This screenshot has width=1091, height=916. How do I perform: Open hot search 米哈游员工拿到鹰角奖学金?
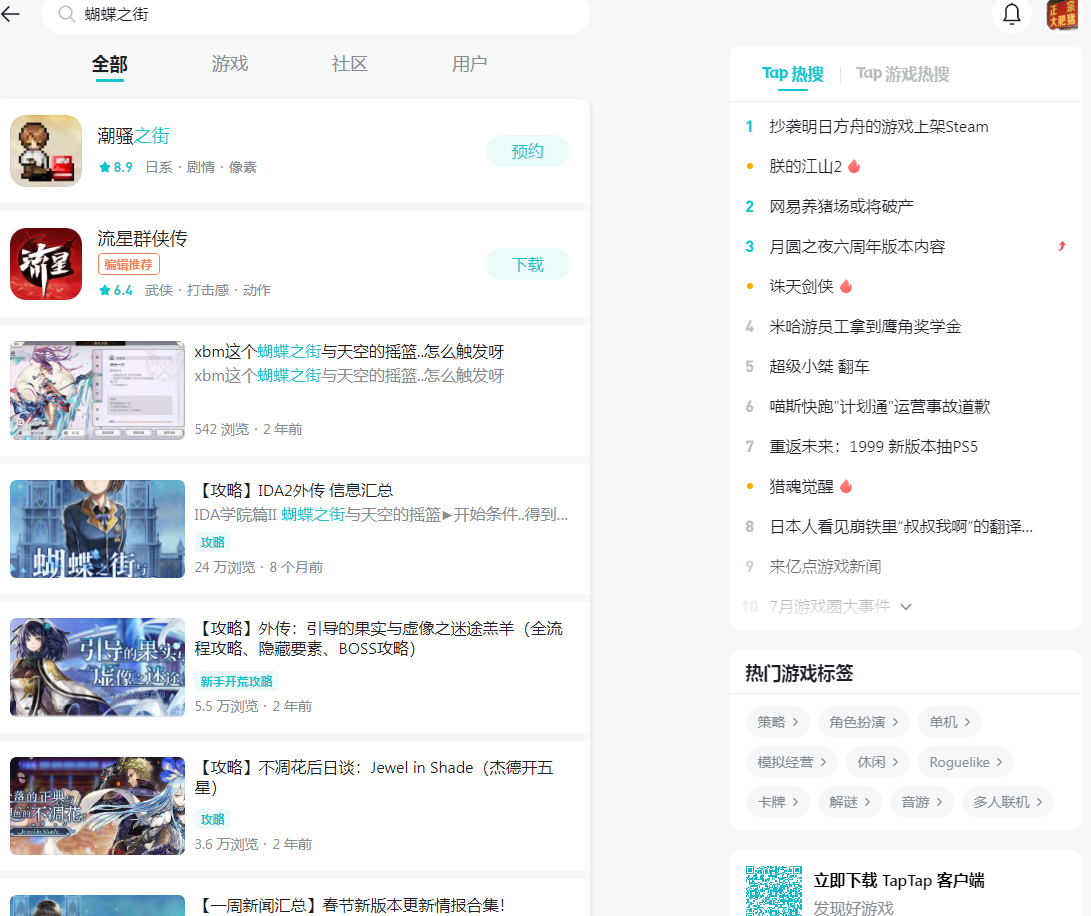click(x=866, y=326)
